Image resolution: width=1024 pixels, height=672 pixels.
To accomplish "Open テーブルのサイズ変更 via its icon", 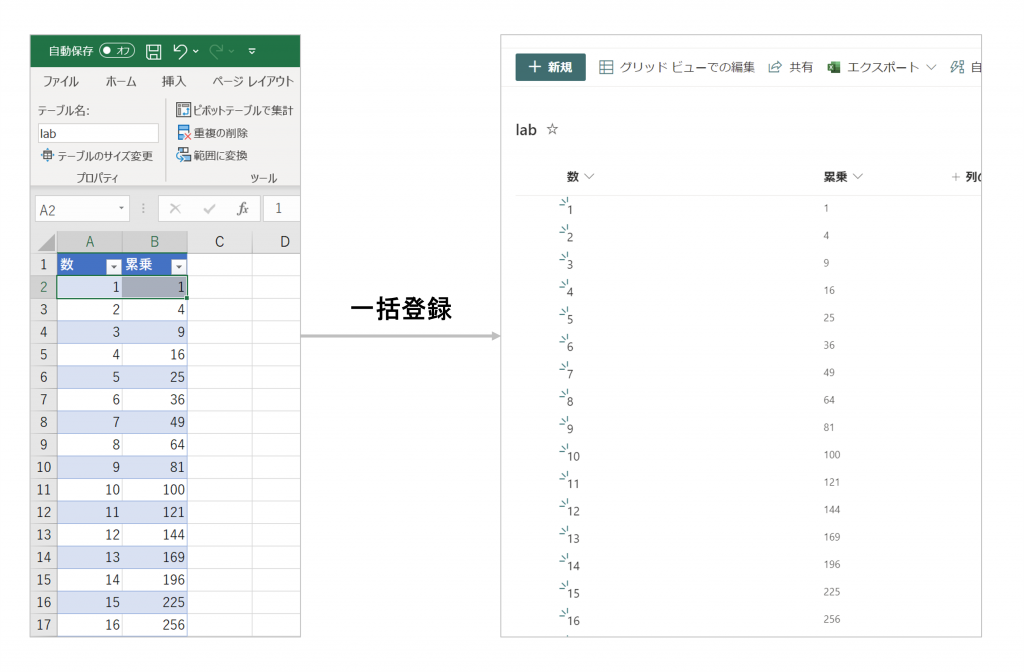I will click(x=46, y=155).
